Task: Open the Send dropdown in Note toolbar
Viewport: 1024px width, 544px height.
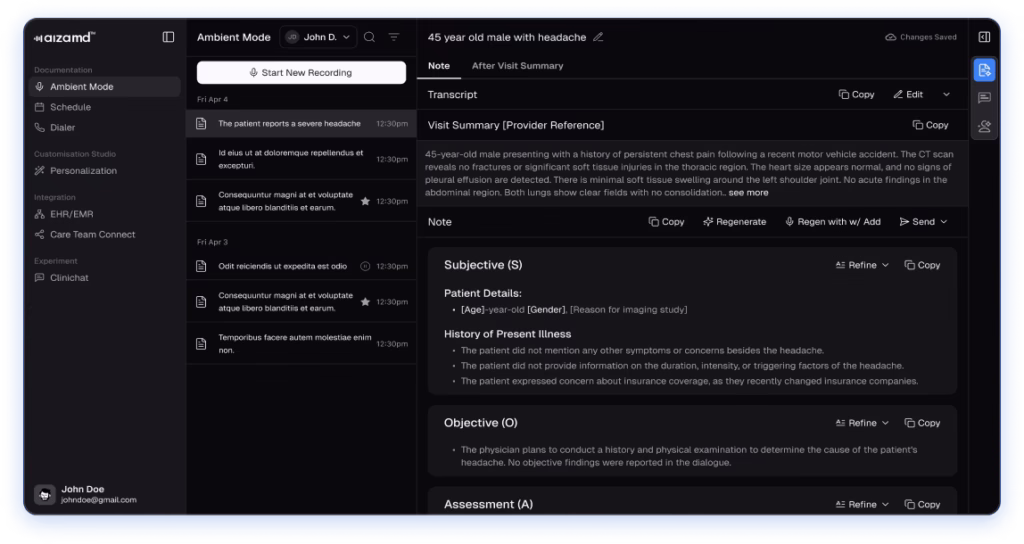Action: pyautogui.click(x=923, y=222)
